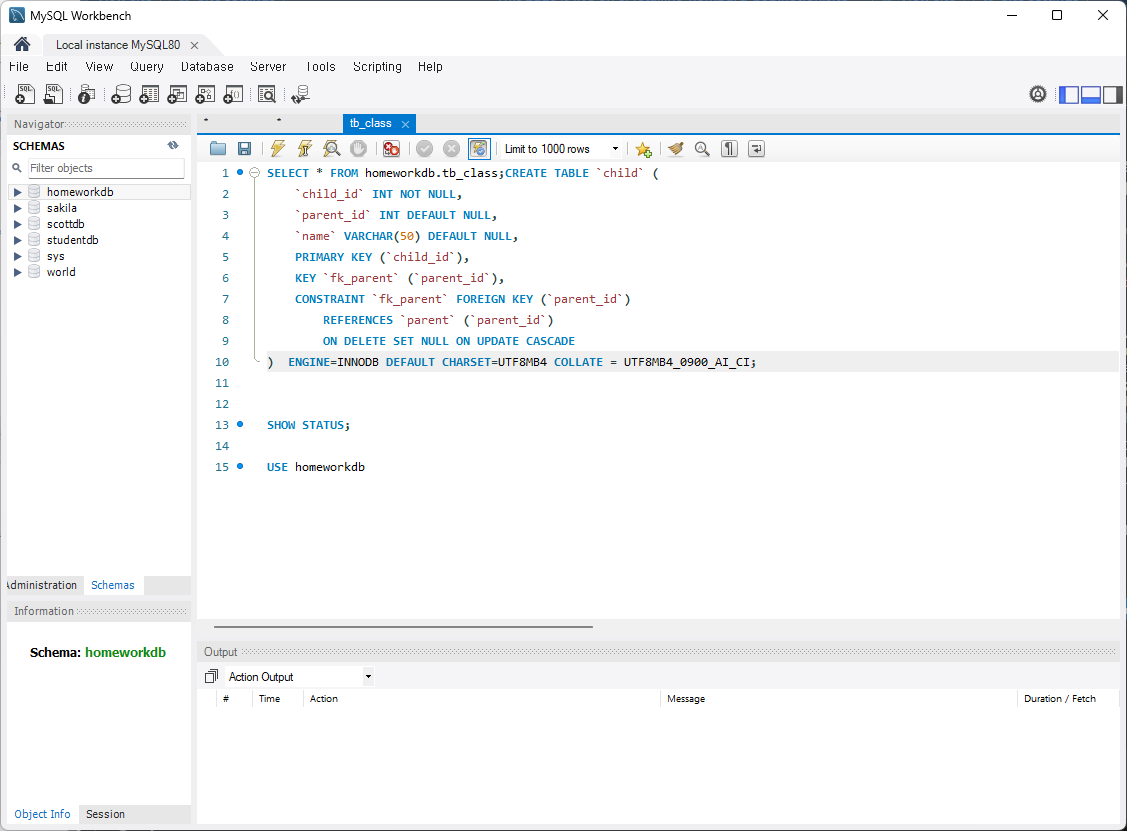This screenshot has height=831, width=1127.
Task: Click Filter objects search field
Action: coord(106,168)
